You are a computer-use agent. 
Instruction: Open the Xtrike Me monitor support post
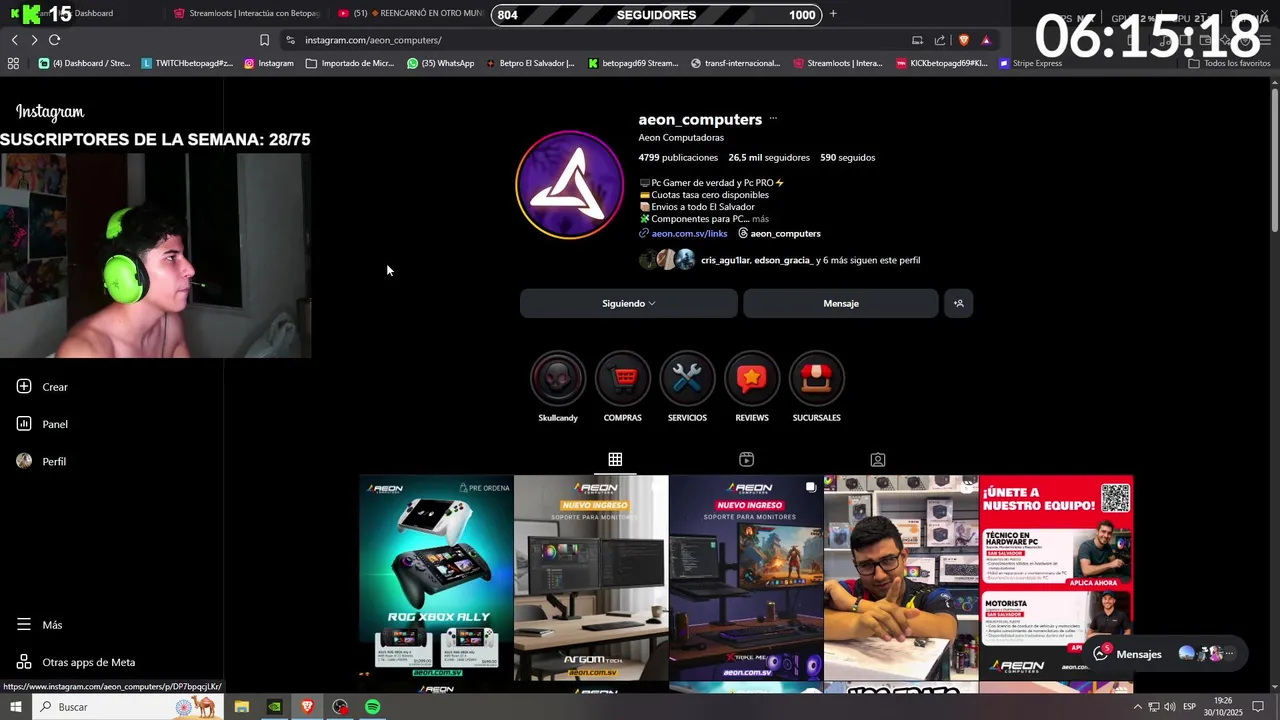746,578
